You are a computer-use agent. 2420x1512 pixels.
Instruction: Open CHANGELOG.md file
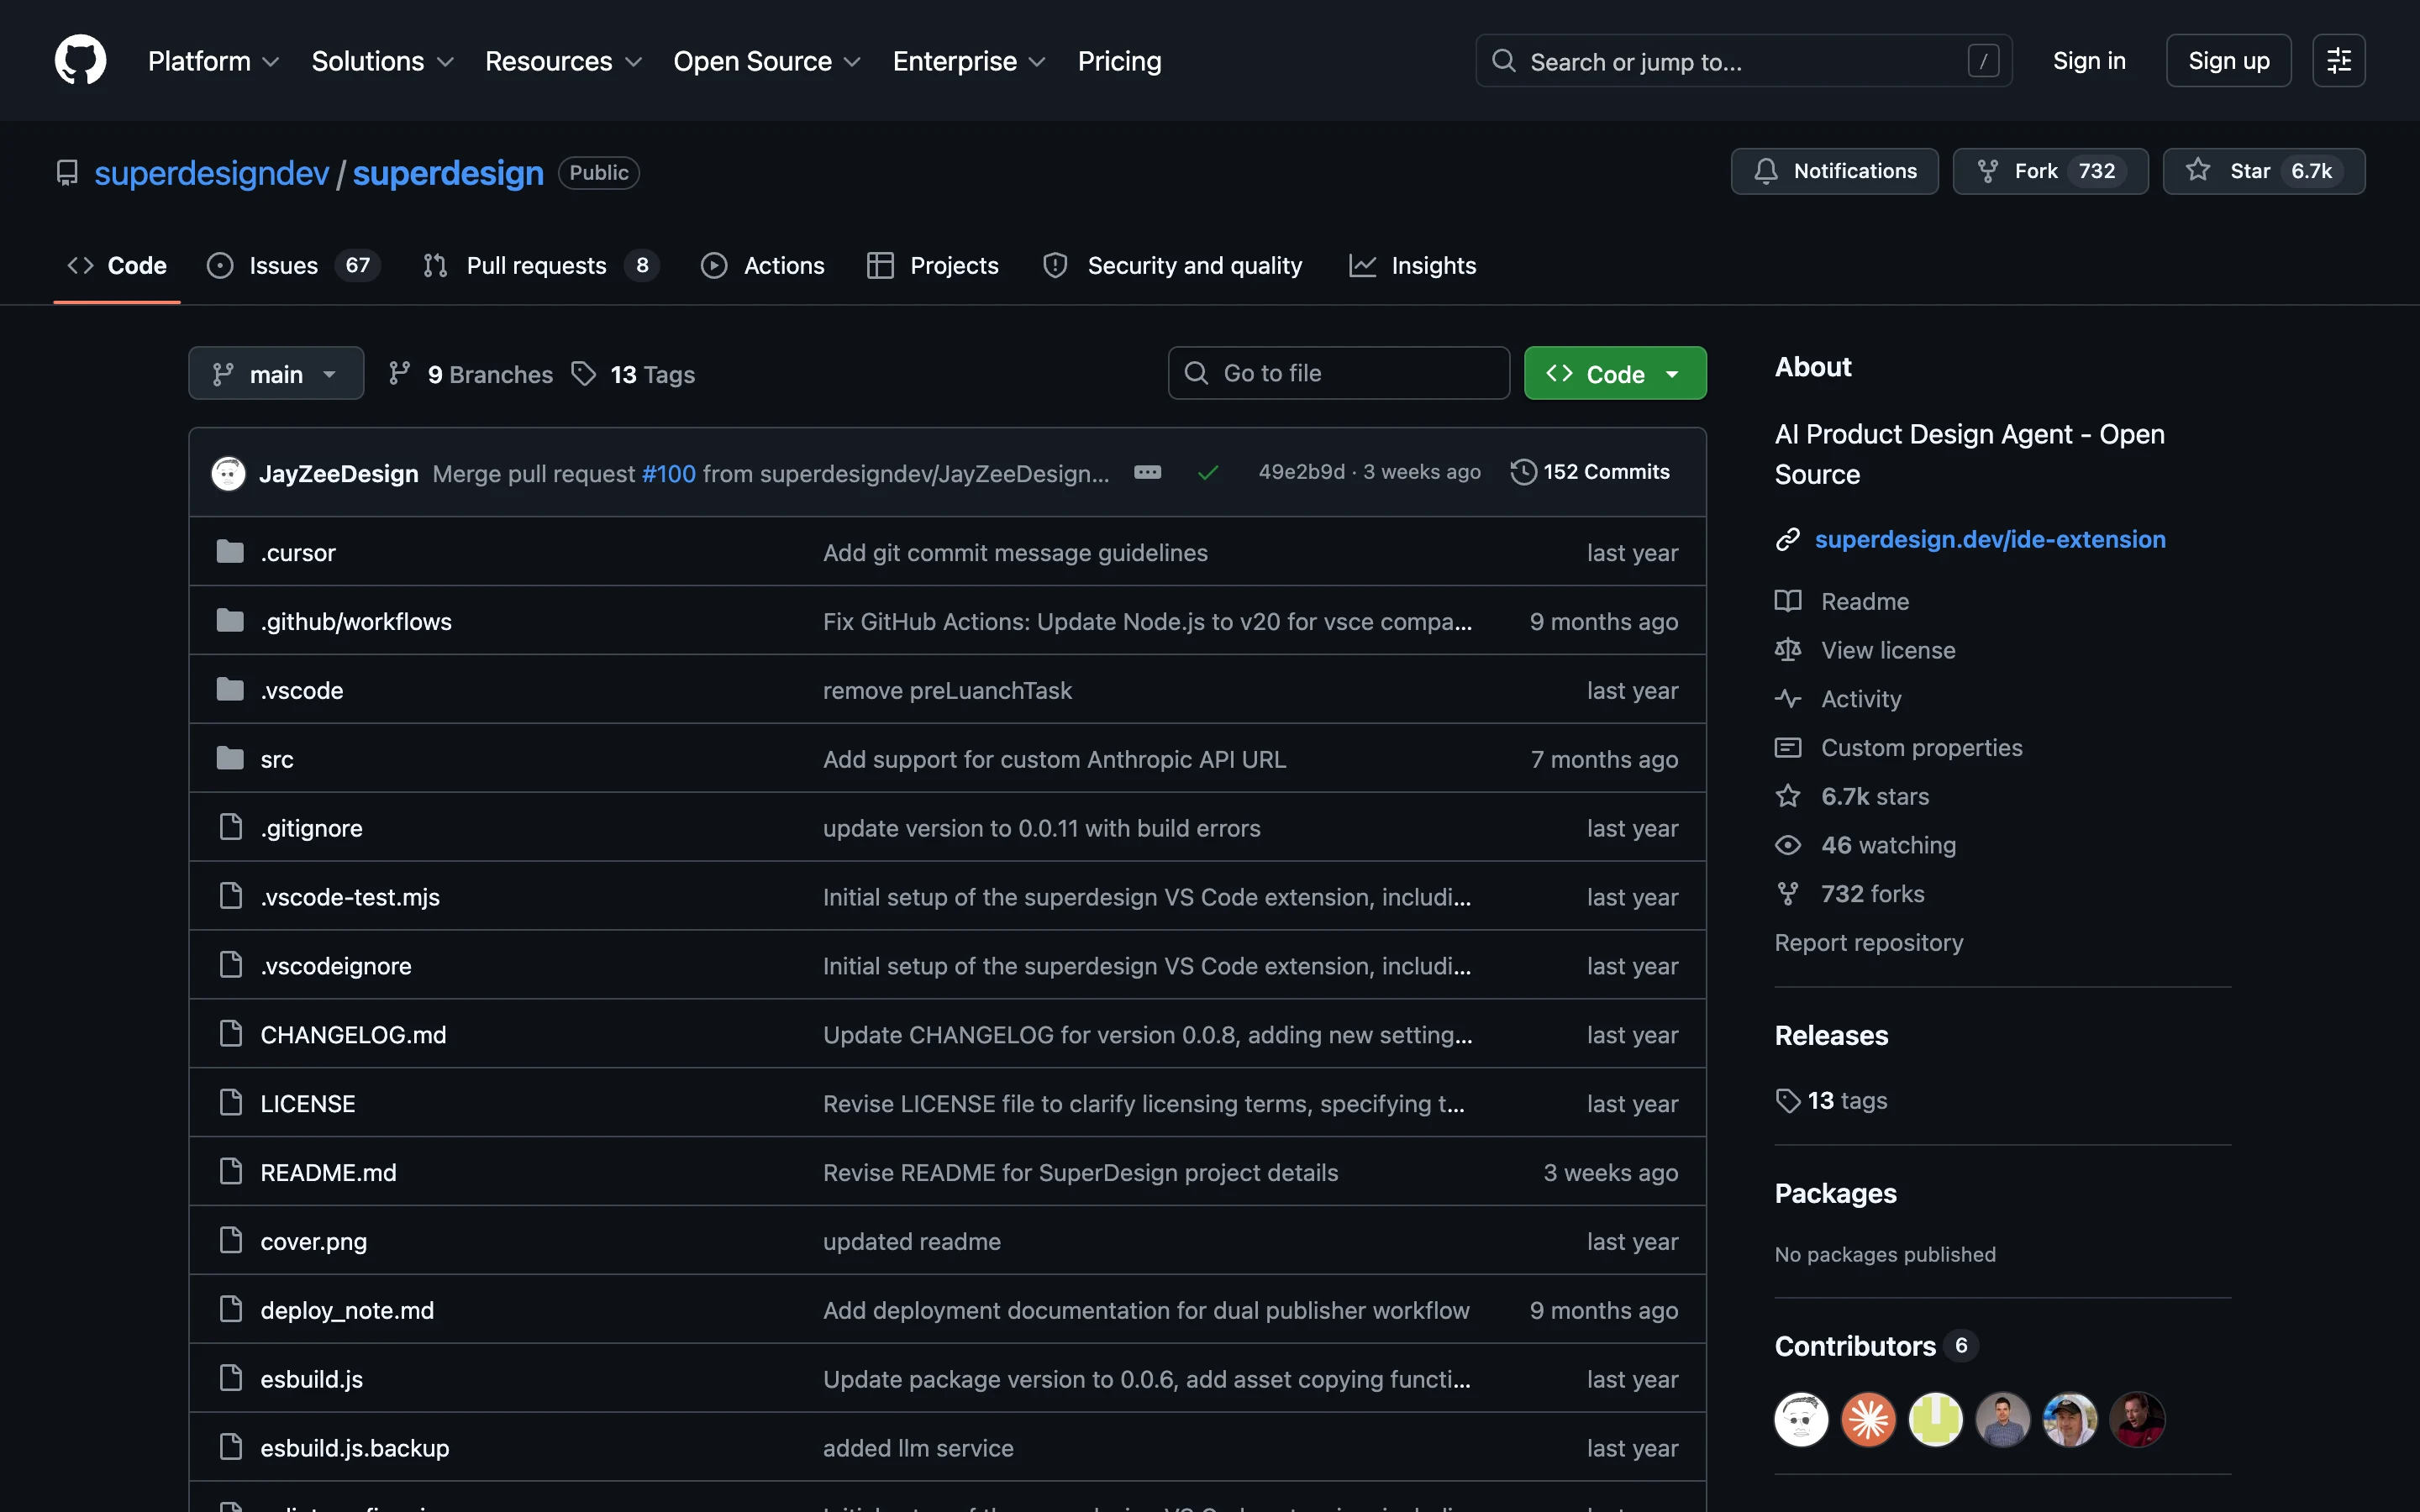[353, 1035]
